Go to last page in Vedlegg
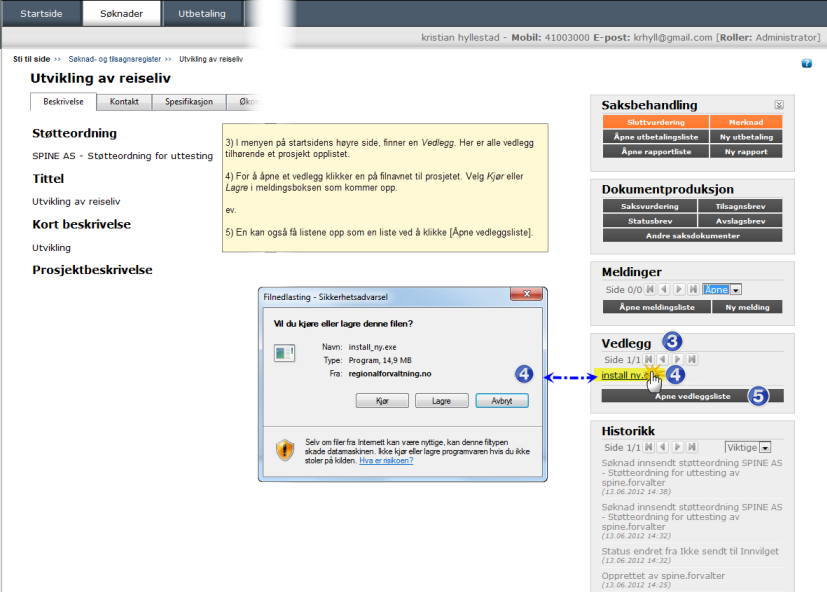The width and height of the screenshot is (827, 592). (692, 359)
